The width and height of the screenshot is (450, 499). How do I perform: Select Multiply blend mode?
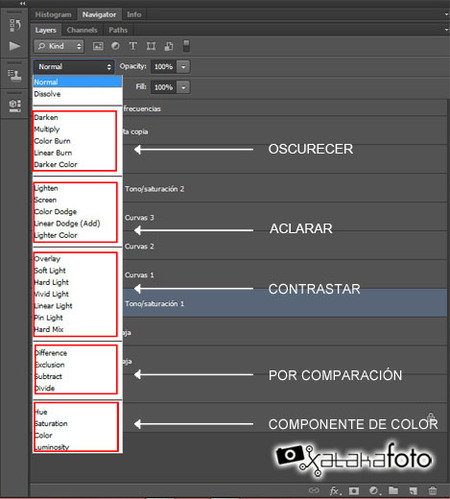point(47,129)
